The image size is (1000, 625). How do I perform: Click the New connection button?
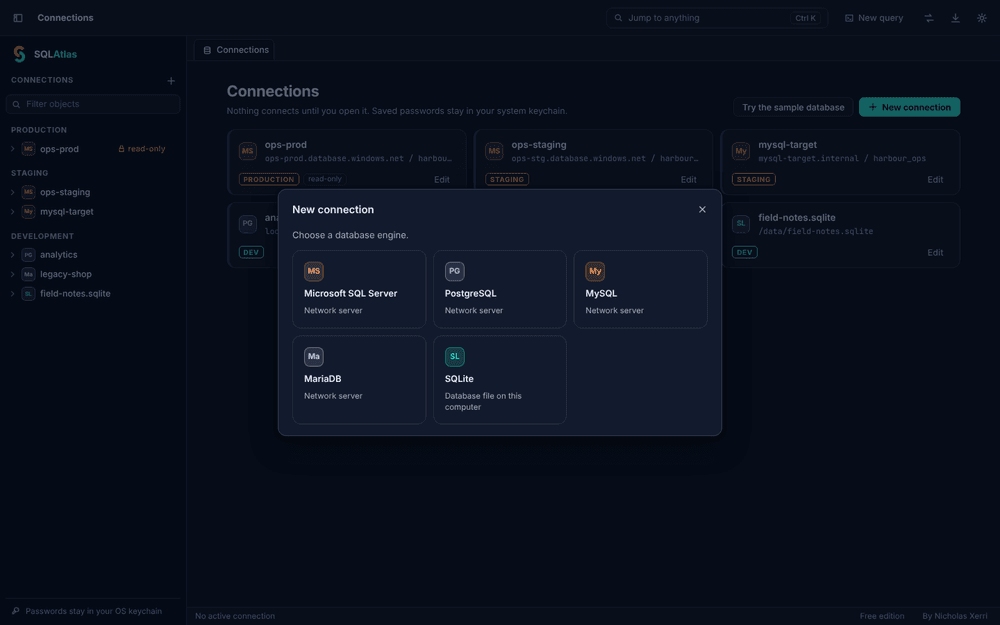click(909, 107)
